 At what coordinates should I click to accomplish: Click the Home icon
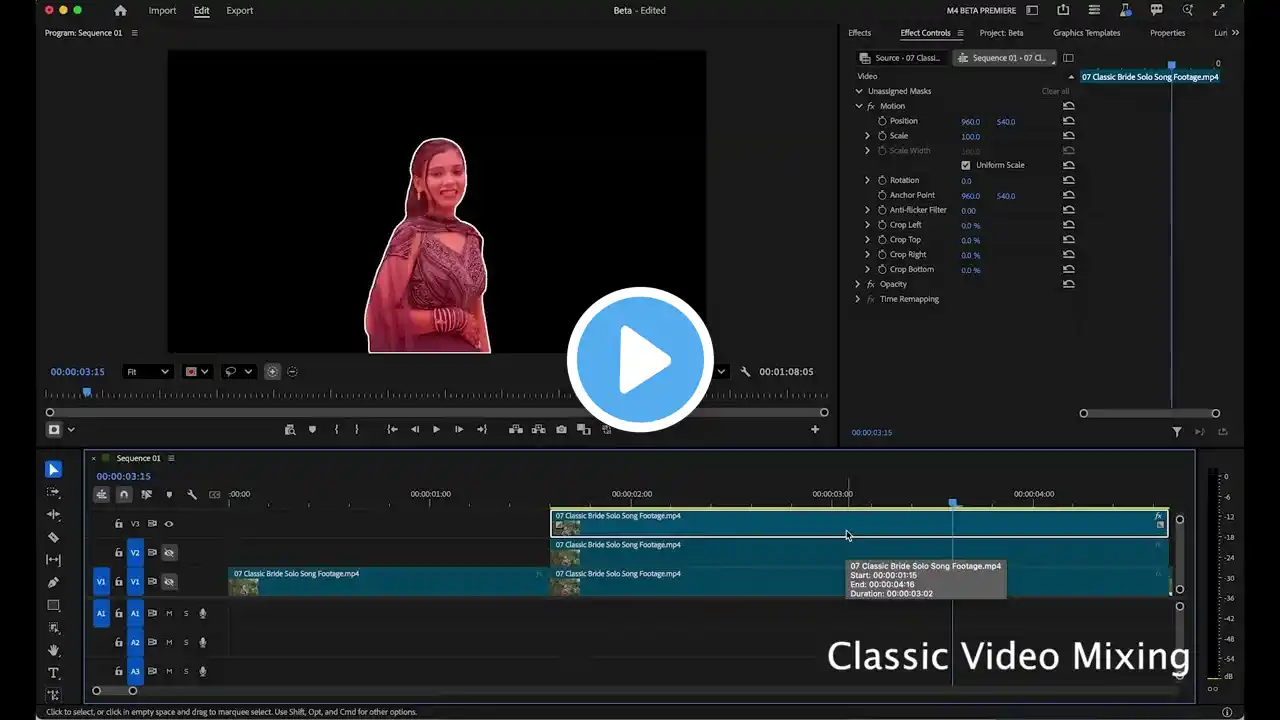click(x=121, y=11)
